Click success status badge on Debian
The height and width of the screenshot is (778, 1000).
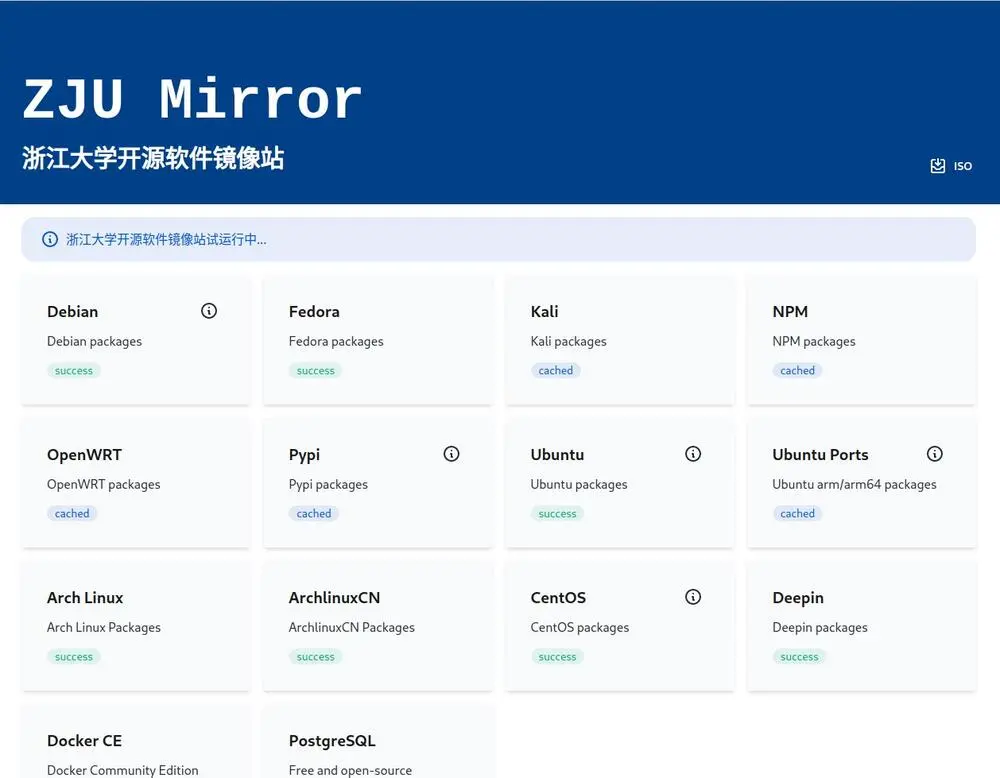pos(74,371)
